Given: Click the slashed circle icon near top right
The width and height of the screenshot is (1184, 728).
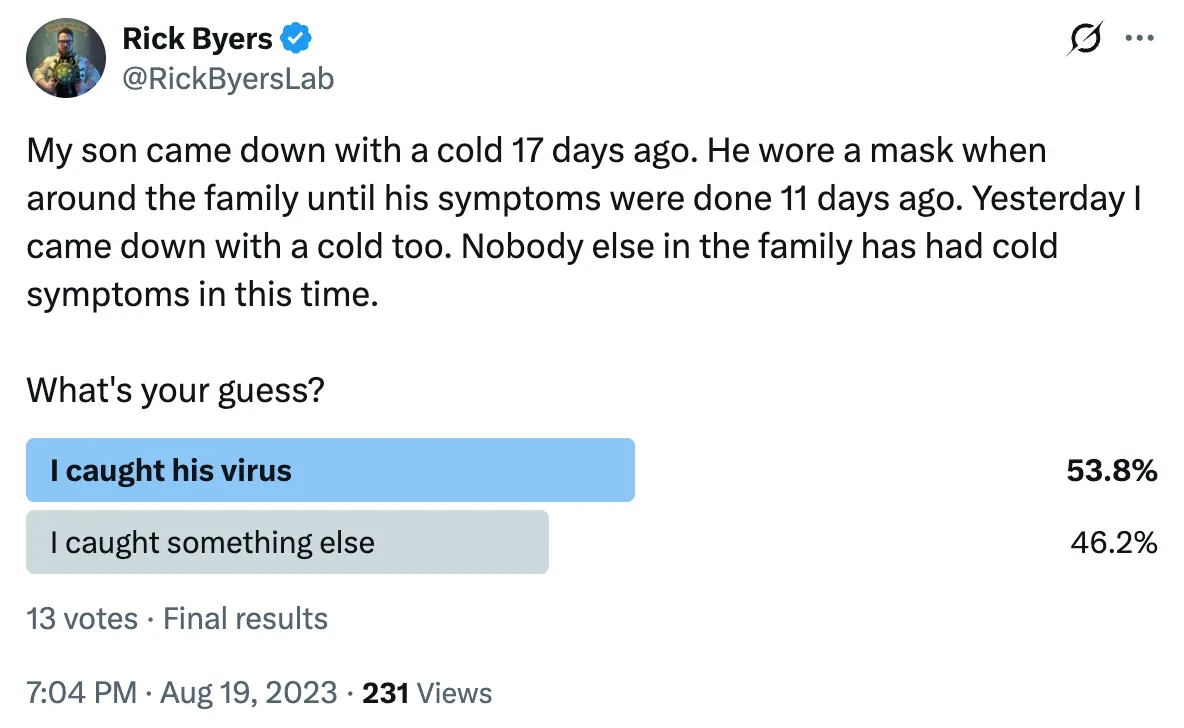Looking at the screenshot, I should [x=1084, y=40].
